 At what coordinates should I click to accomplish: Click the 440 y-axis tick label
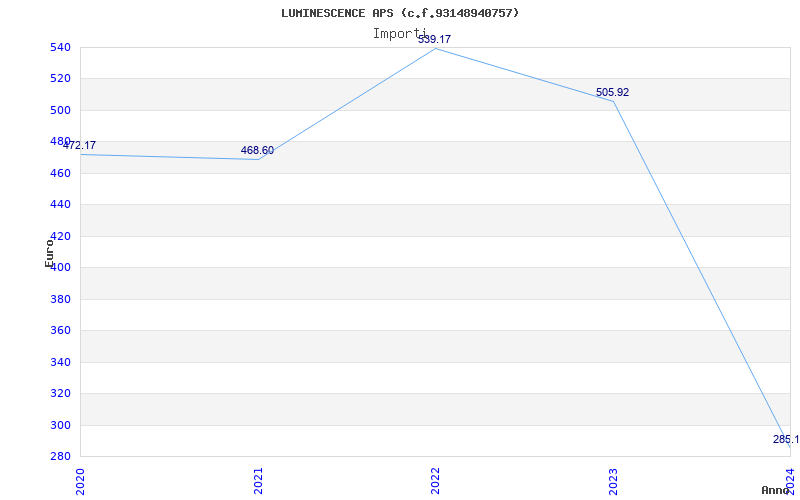tap(60, 205)
